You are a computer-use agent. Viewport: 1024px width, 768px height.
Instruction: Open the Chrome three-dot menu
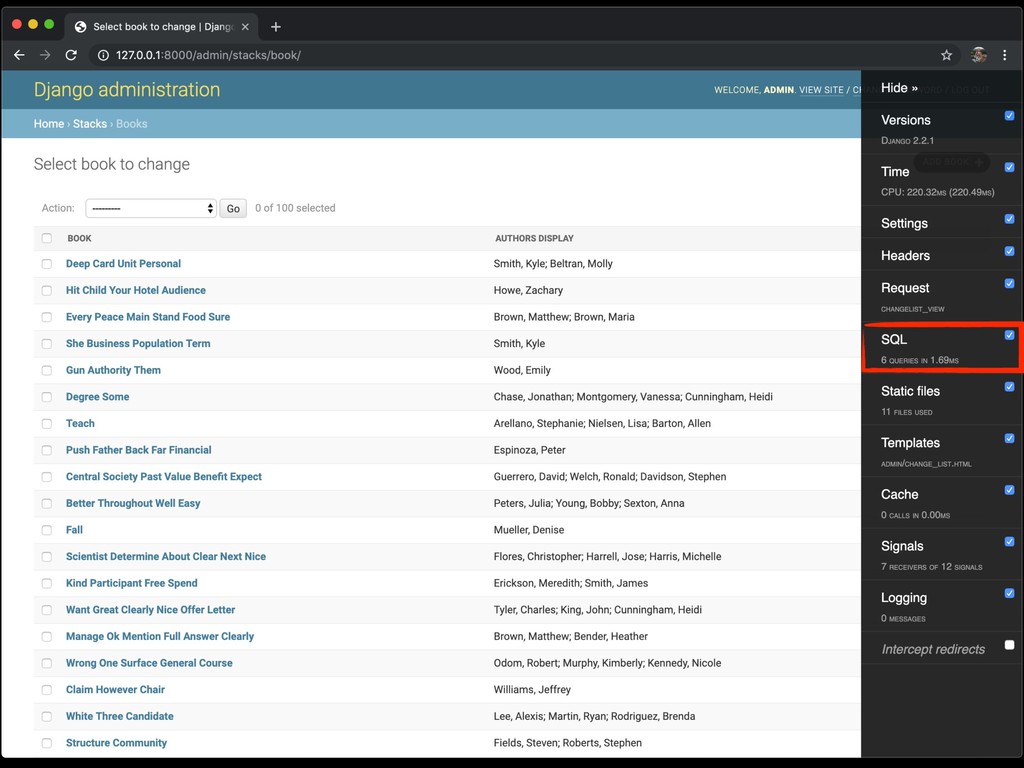[x=1005, y=55]
